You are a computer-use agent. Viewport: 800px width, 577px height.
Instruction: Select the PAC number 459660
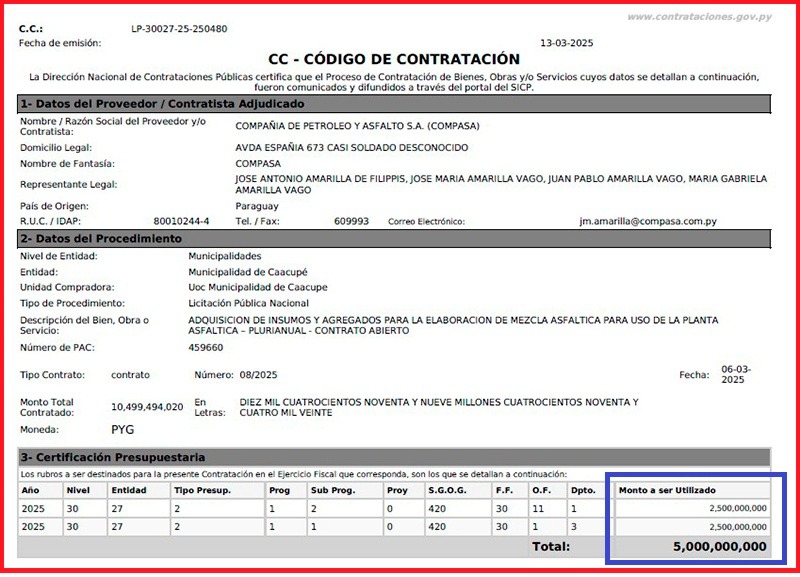click(x=206, y=348)
